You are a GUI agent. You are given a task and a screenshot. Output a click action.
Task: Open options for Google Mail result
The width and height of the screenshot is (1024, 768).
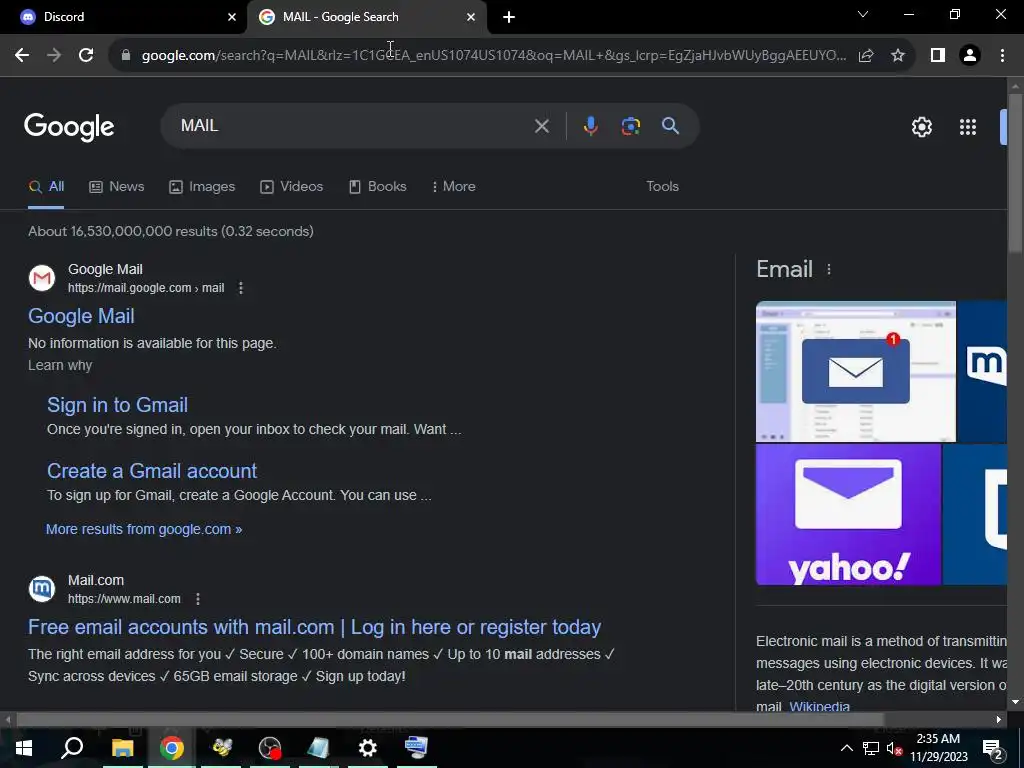[241, 288]
